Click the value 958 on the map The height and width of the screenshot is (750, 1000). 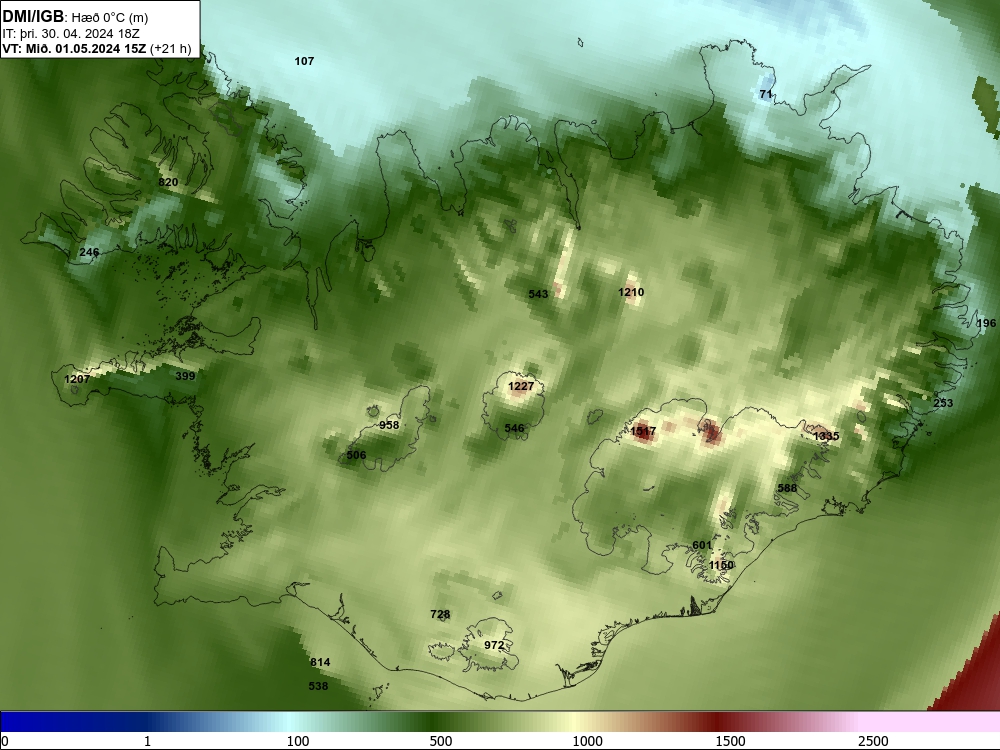pyautogui.click(x=389, y=425)
